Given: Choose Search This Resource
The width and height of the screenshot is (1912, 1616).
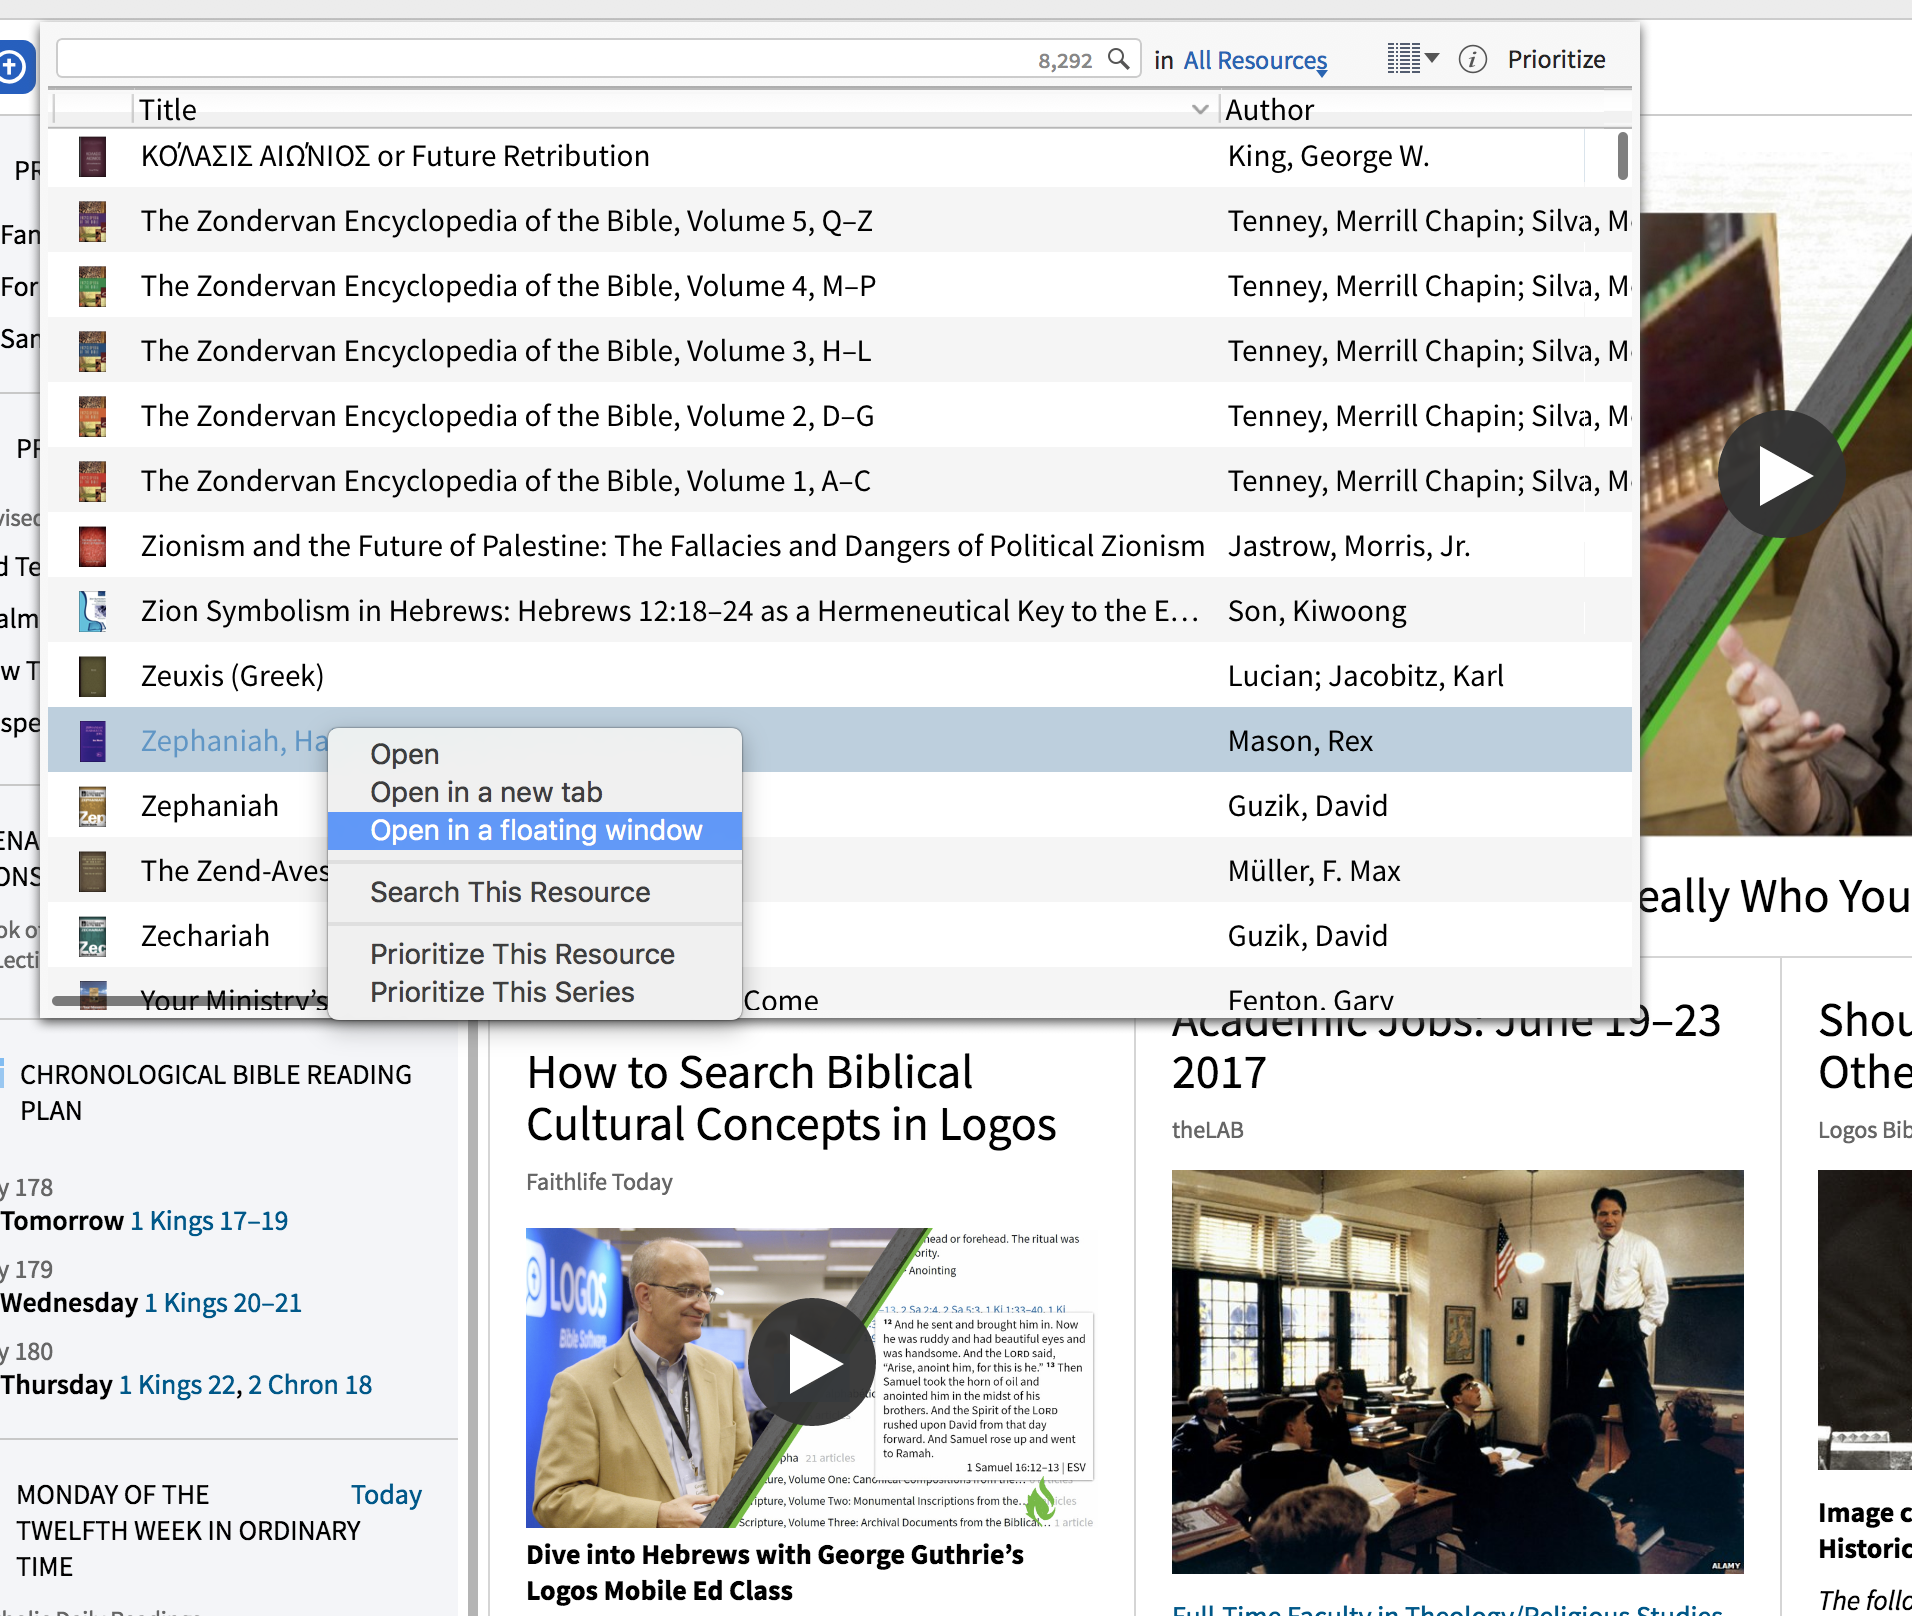Looking at the screenshot, I should point(510,892).
